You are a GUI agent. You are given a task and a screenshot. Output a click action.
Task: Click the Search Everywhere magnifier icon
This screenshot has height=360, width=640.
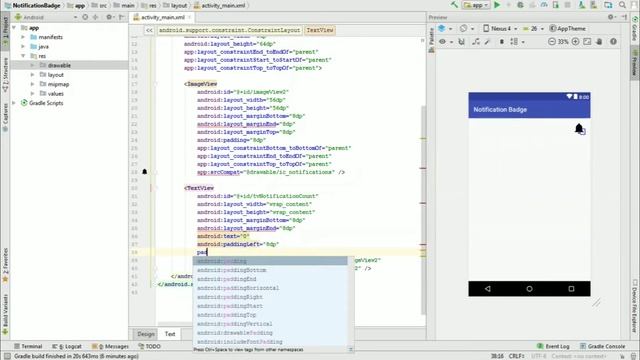(622, 5)
